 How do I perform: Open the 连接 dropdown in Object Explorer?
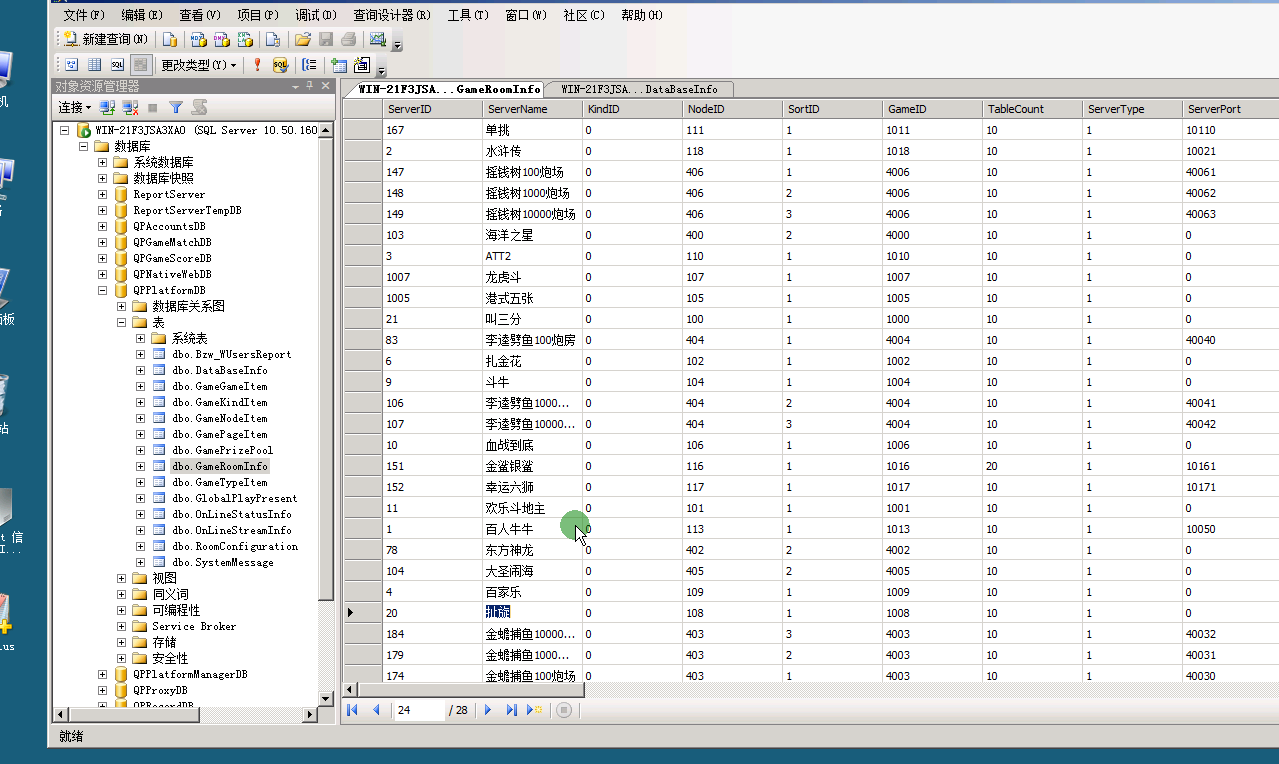[74, 107]
